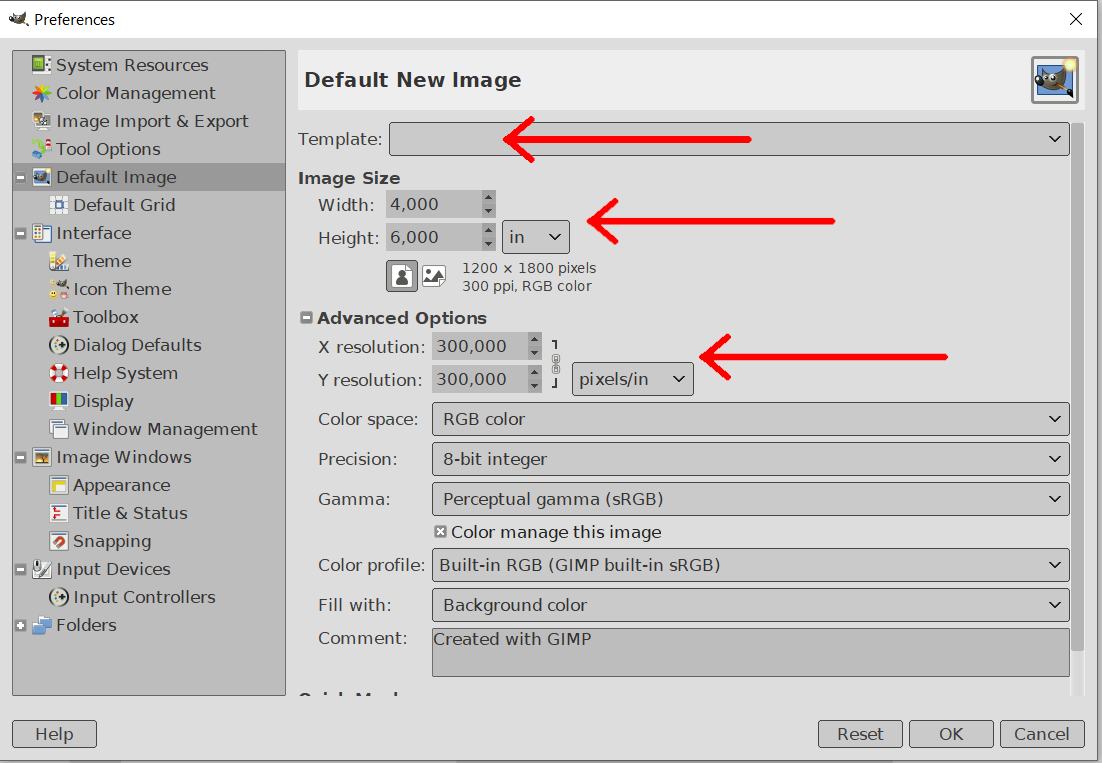The height and width of the screenshot is (763, 1102).
Task: Select Window Management label in the tree
Action: (165, 429)
